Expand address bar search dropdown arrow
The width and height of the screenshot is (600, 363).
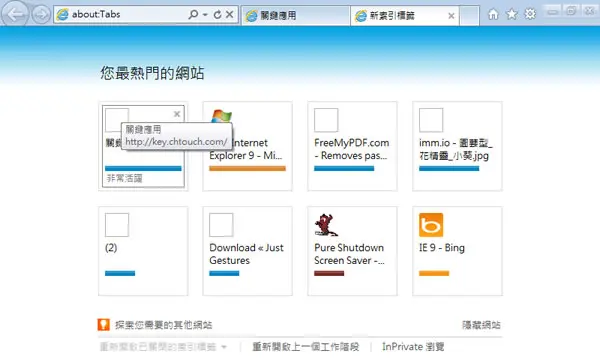(205, 15)
